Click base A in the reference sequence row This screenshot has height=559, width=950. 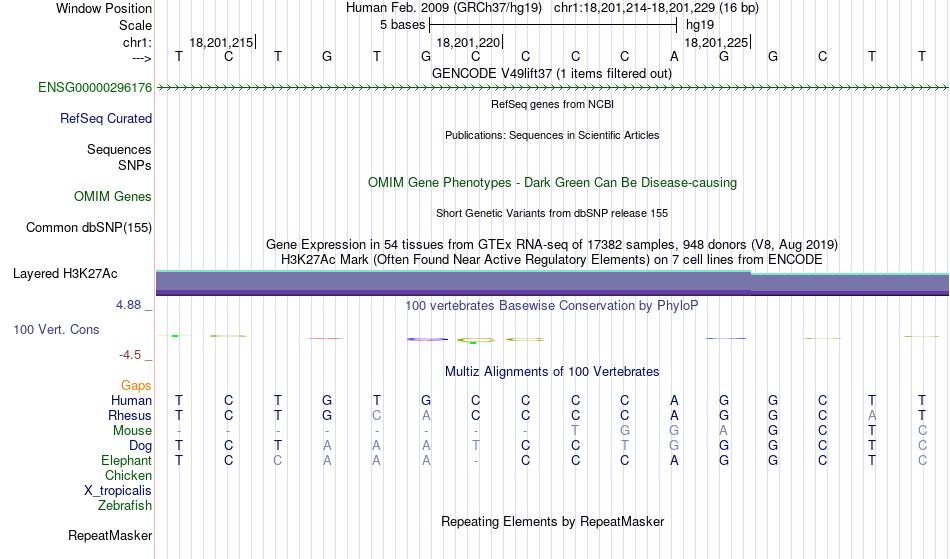coord(674,57)
